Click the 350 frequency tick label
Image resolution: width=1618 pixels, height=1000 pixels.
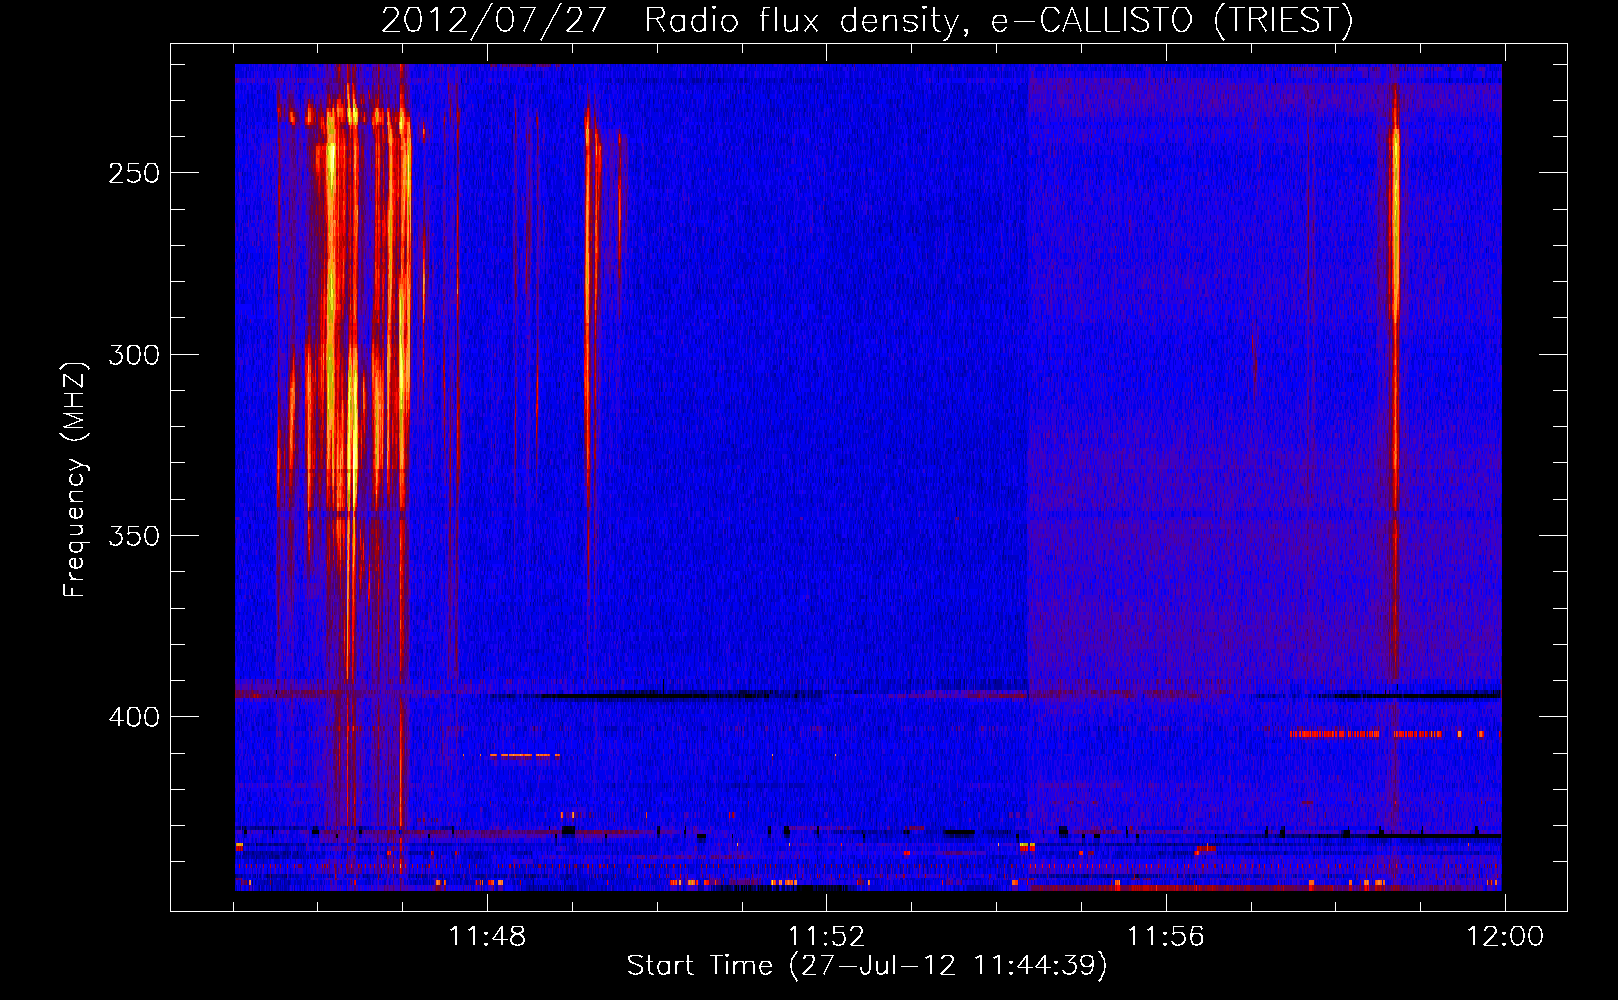(x=134, y=536)
